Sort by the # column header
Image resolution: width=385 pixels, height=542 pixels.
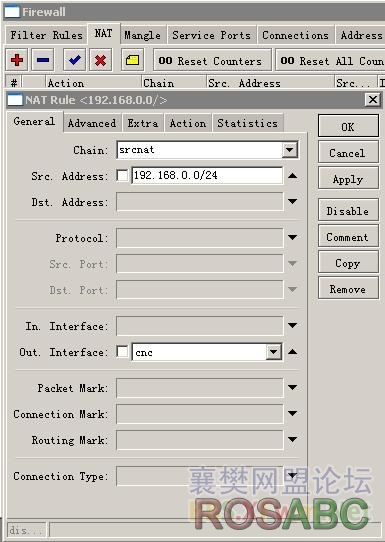[x=14, y=83]
